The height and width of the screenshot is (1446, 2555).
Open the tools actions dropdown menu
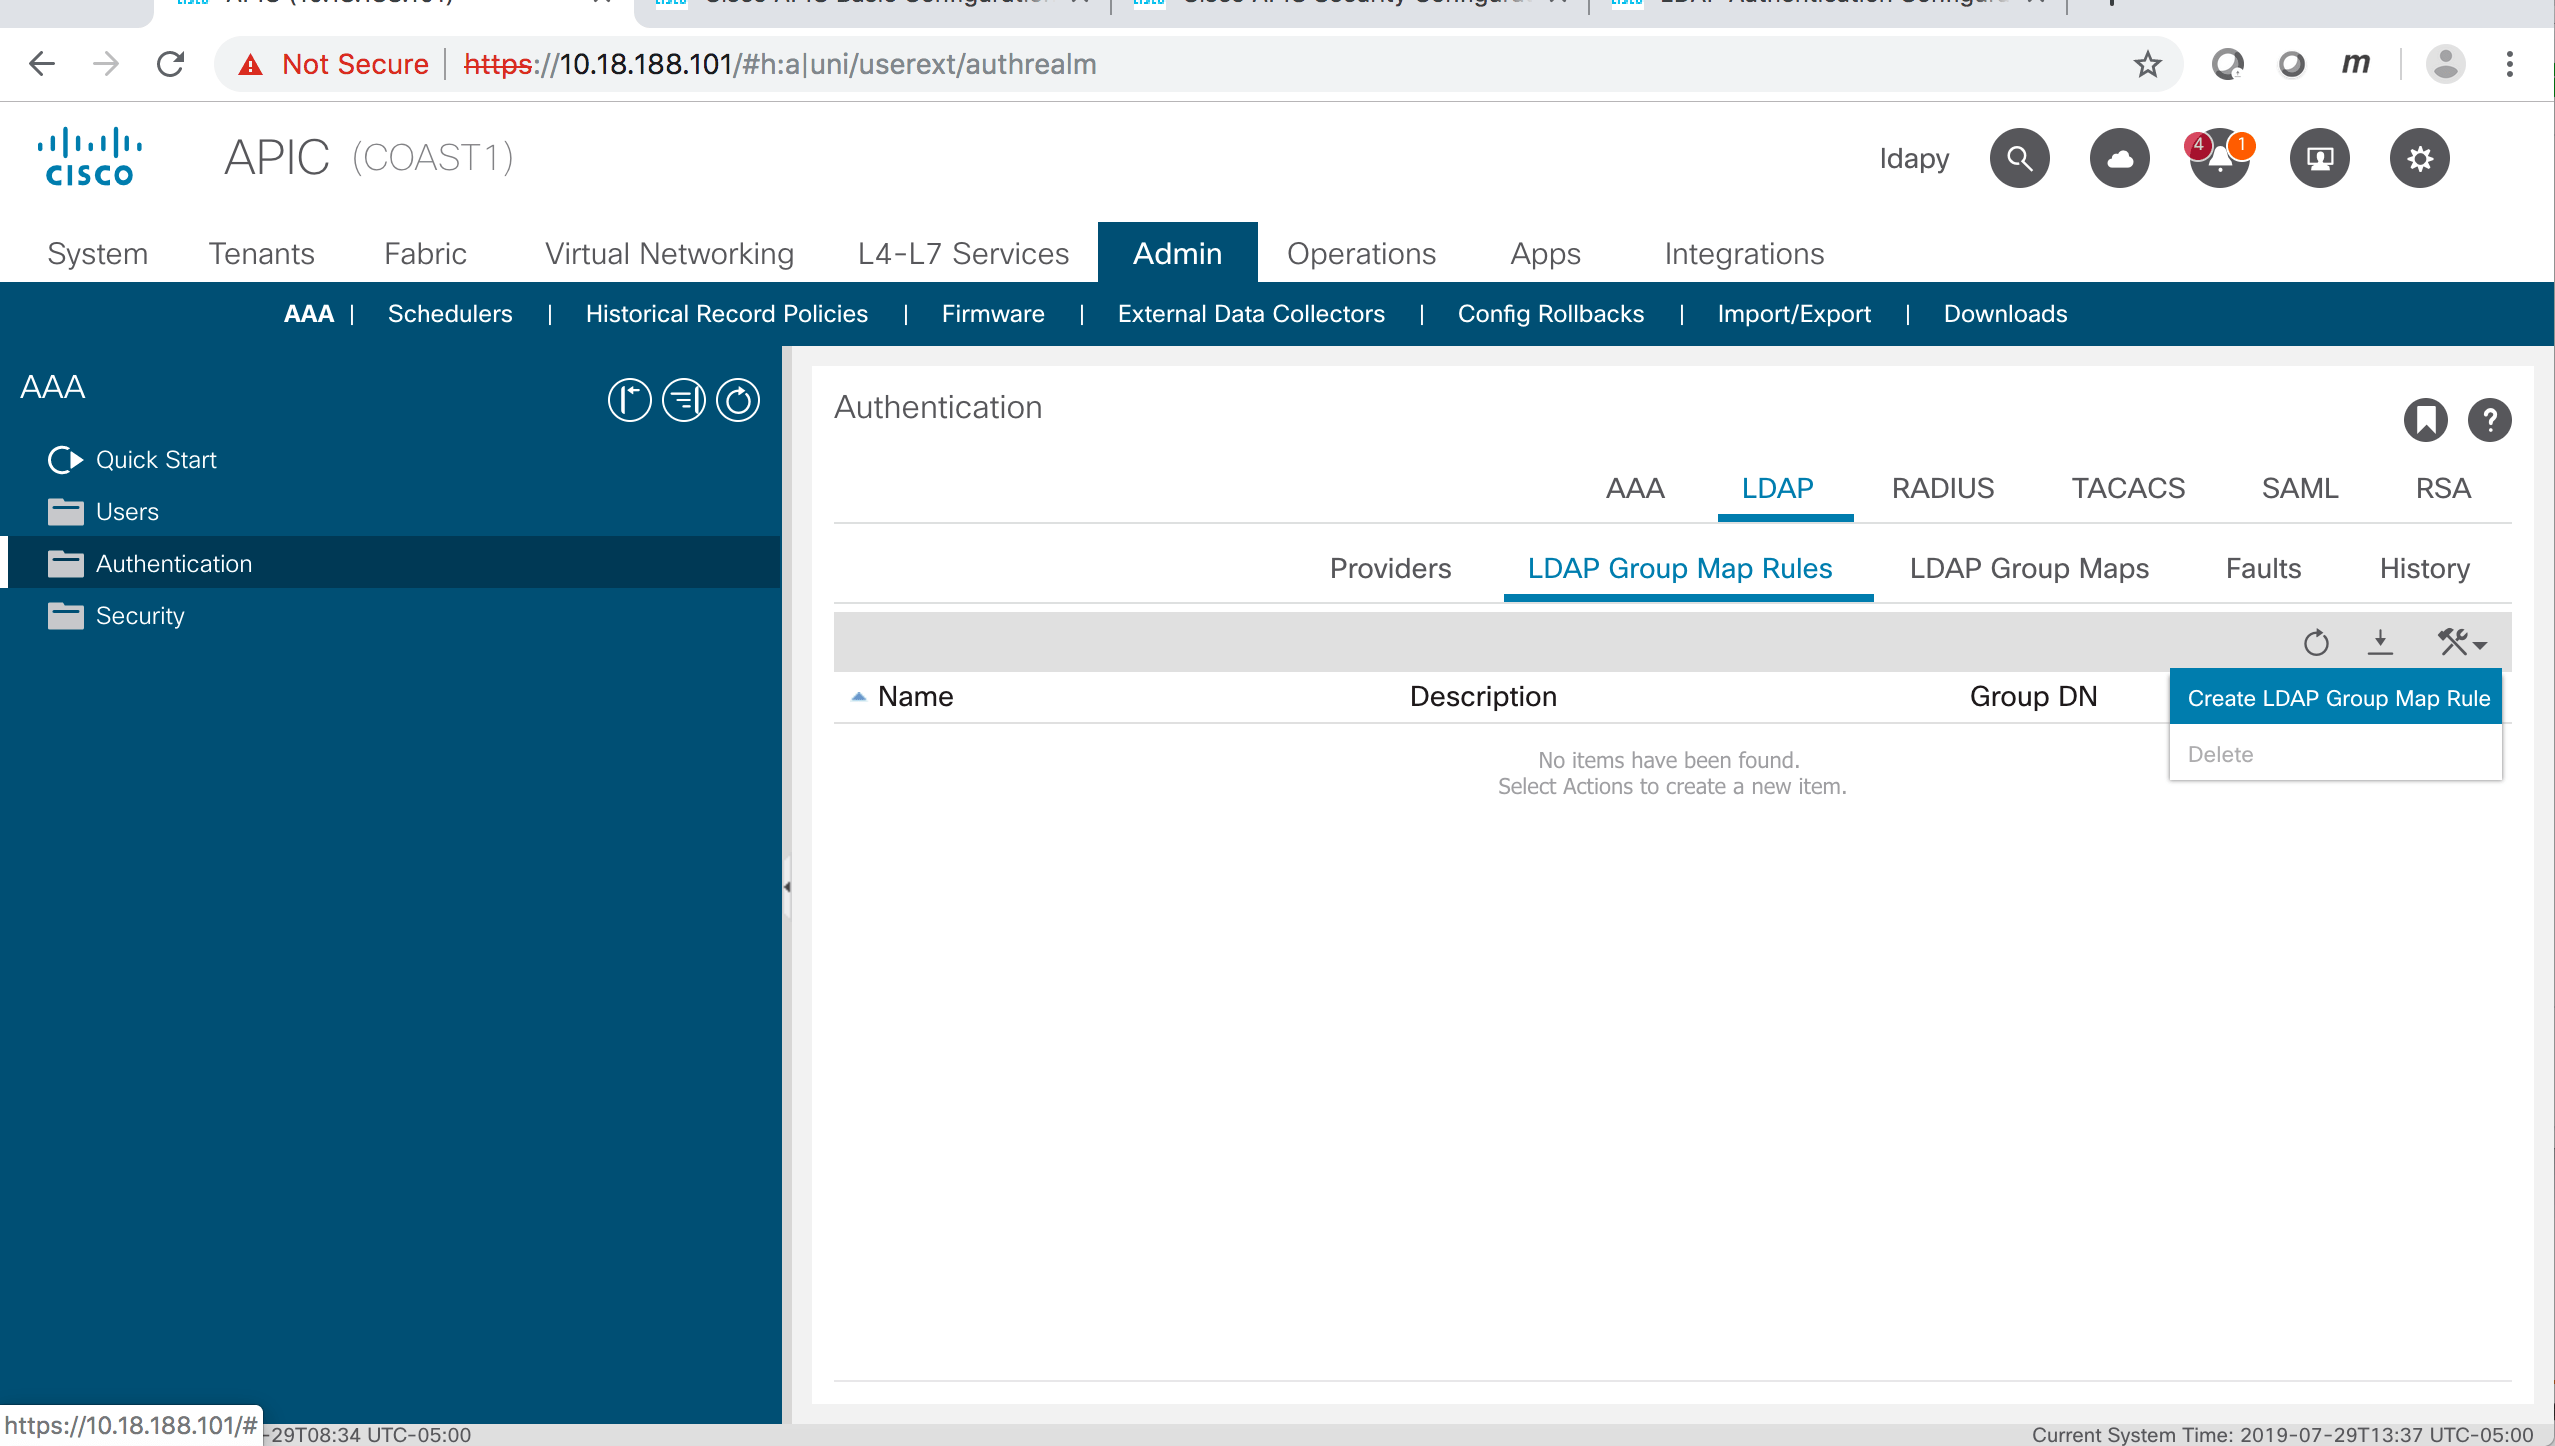[2461, 642]
